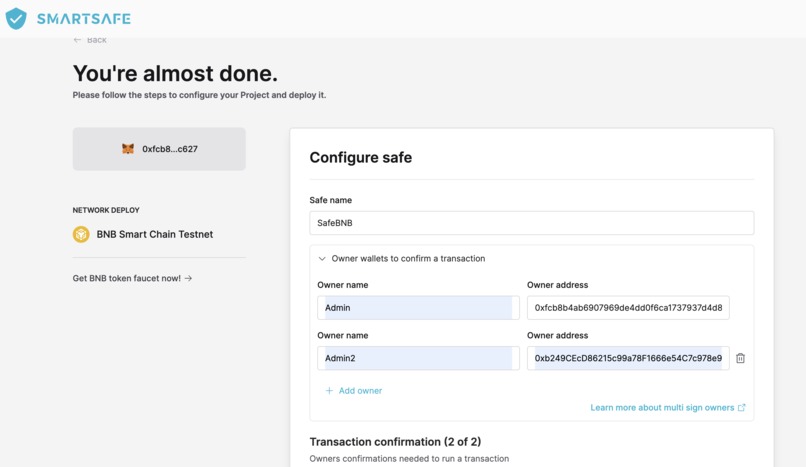Click NETWORK DEPLOY label
This screenshot has height=467, width=806.
click(x=106, y=210)
